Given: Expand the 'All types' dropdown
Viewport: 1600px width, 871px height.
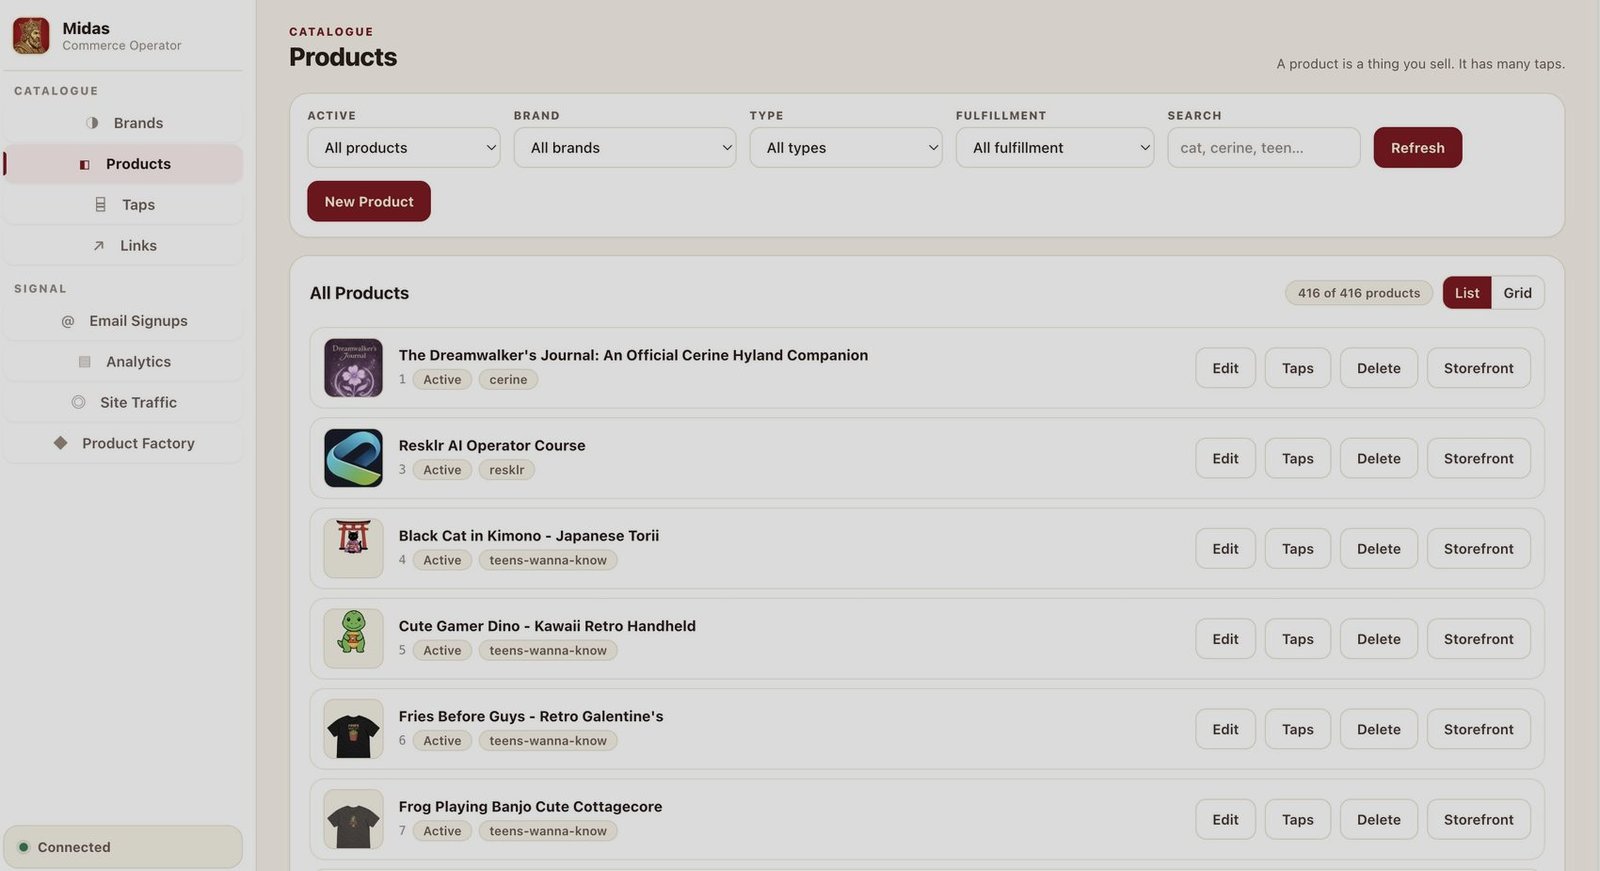Looking at the screenshot, I should point(846,148).
